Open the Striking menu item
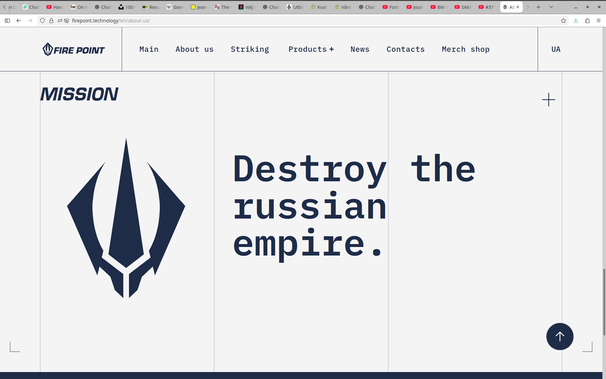The height and width of the screenshot is (379, 606). click(x=250, y=49)
